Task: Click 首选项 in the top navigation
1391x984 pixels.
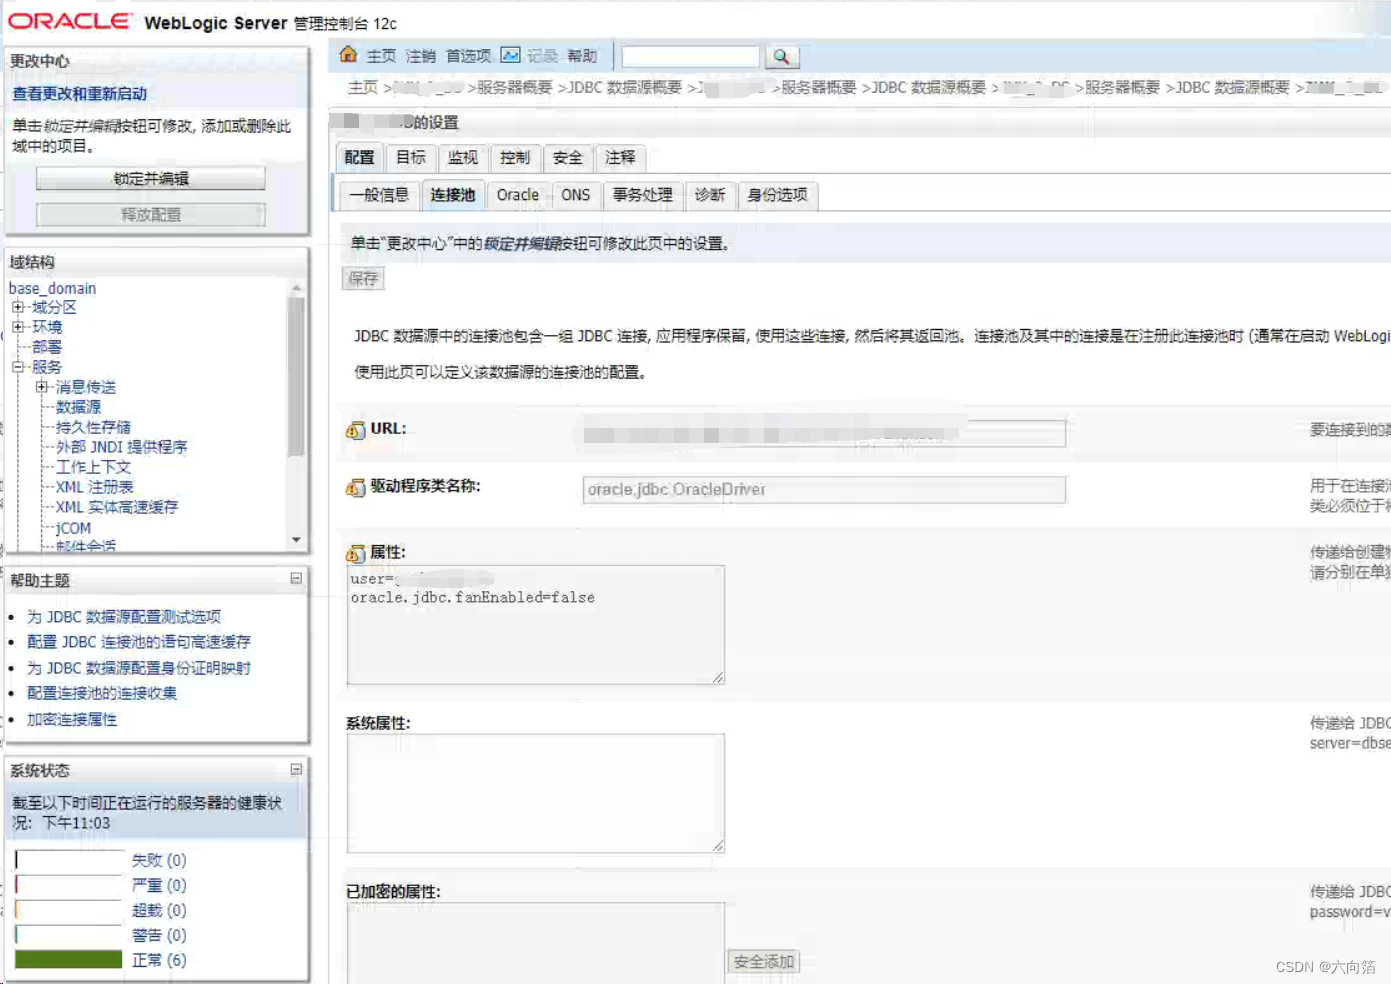Action: click(x=467, y=55)
